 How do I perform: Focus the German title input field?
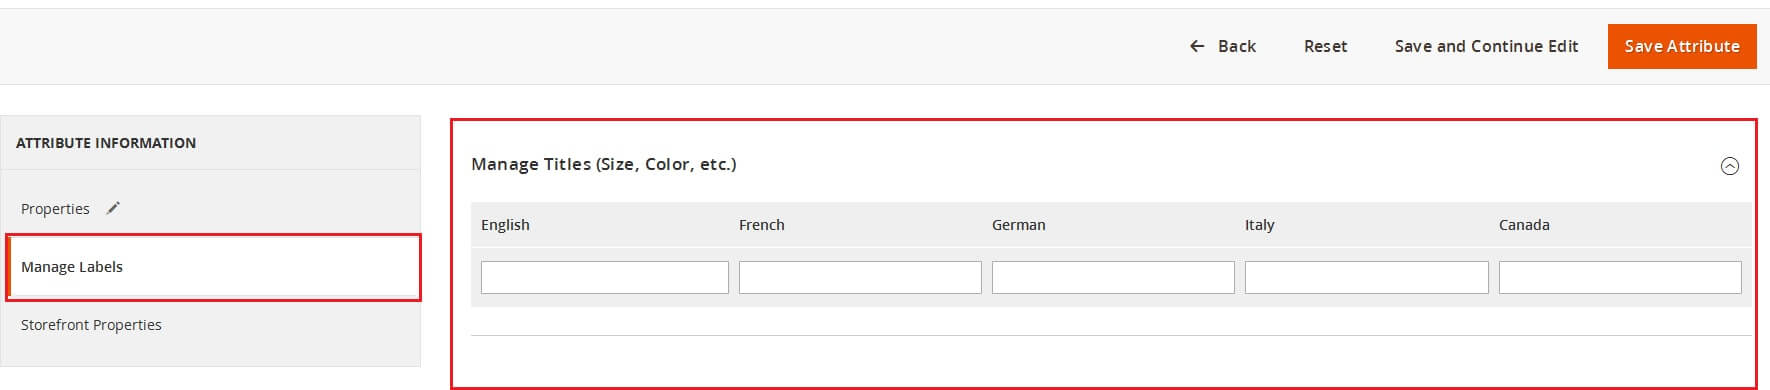tap(1113, 277)
